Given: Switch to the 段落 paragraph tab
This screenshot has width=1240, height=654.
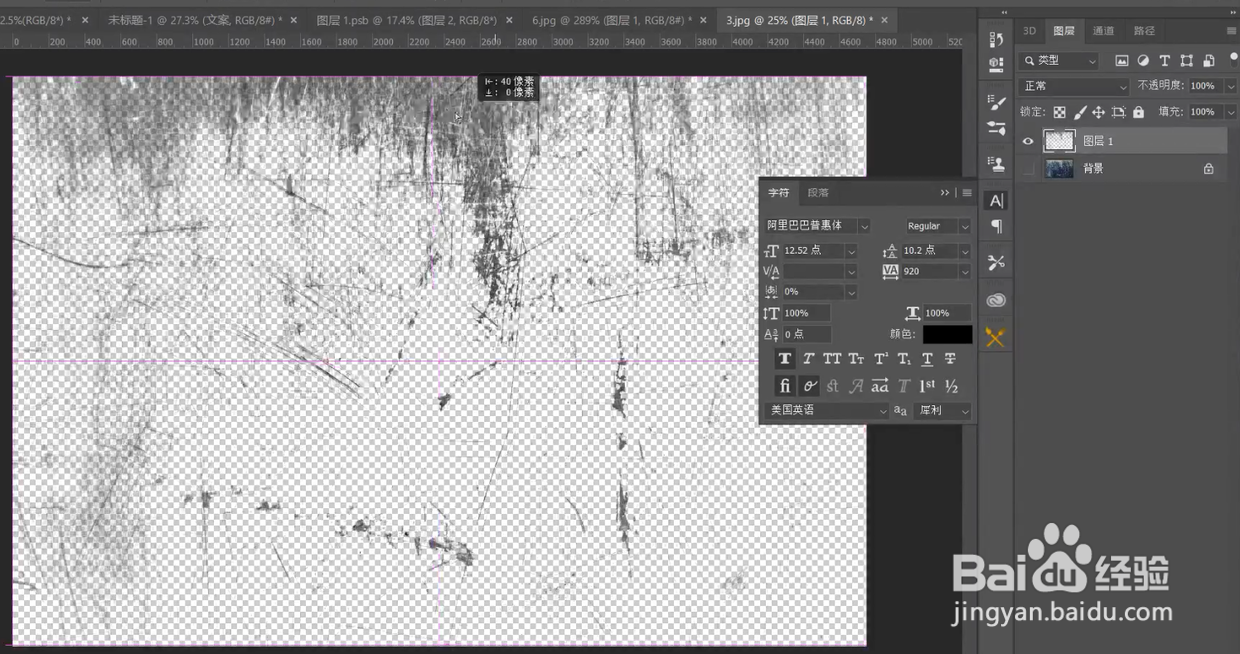Looking at the screenshot, I should pyautogui.click(x=818, y=193).
